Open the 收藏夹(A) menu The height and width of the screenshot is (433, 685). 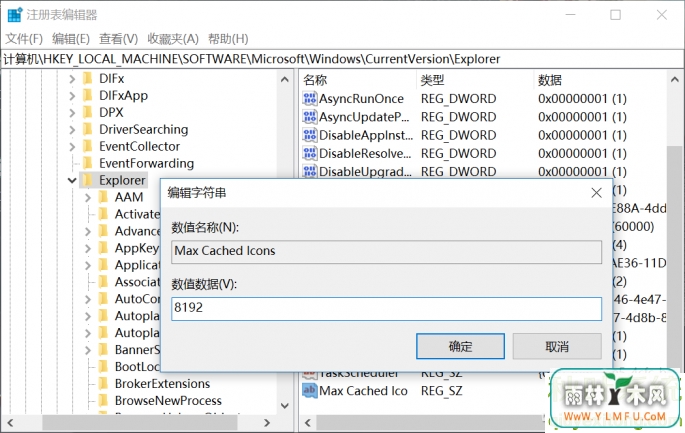click(173, 39)
